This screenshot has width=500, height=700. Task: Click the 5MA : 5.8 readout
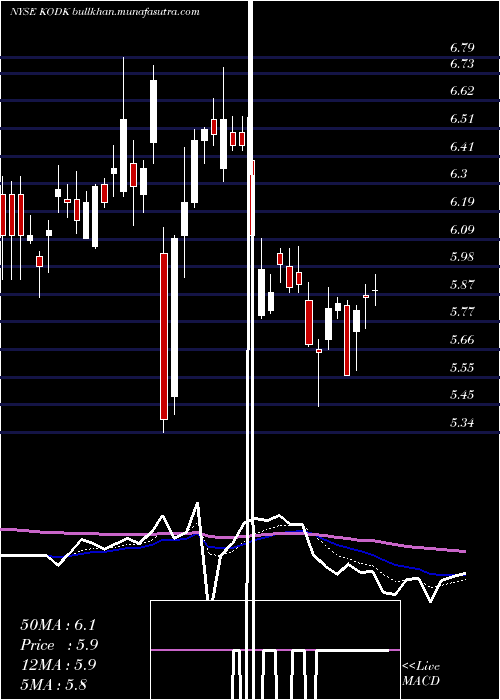pos(54,684)
